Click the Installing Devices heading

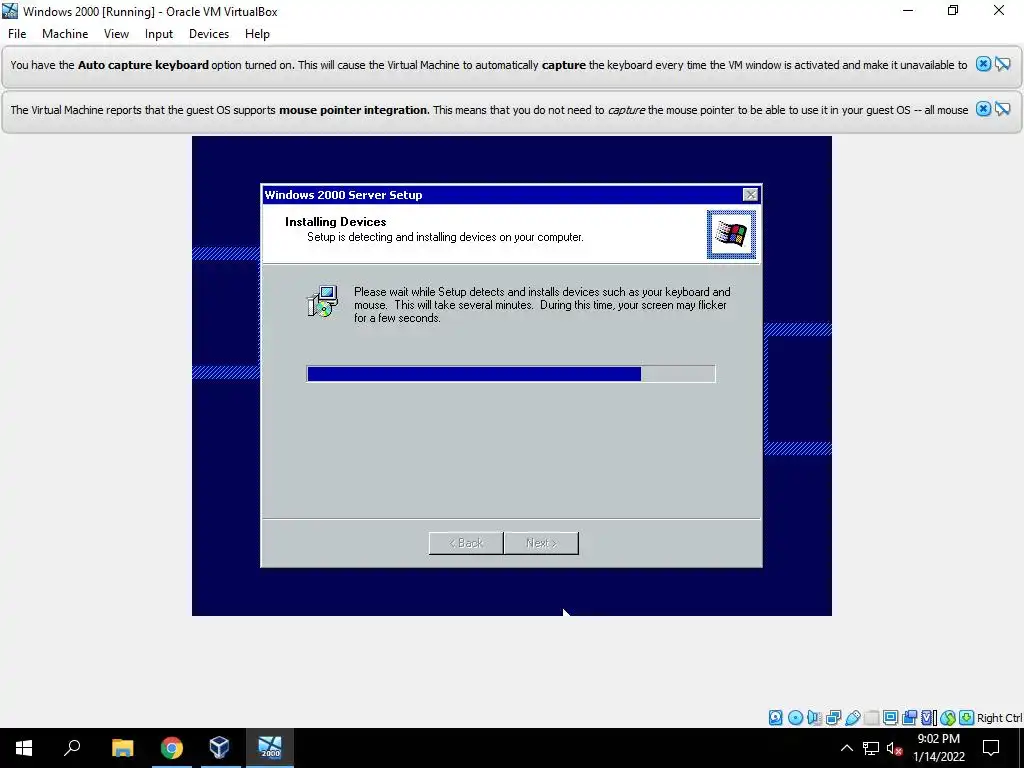click(x=336, y=221)
